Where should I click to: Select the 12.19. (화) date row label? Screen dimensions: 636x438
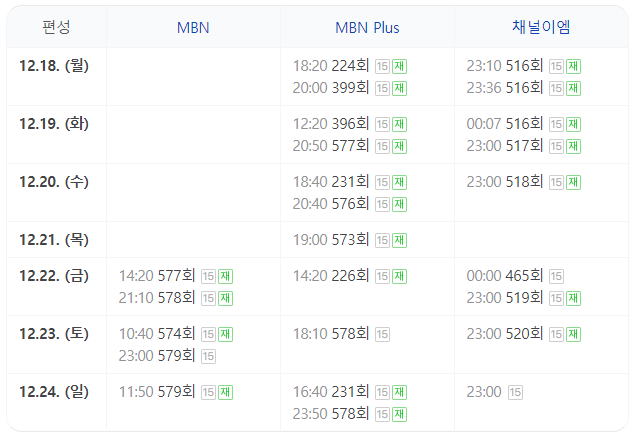[x=54, y=124]
